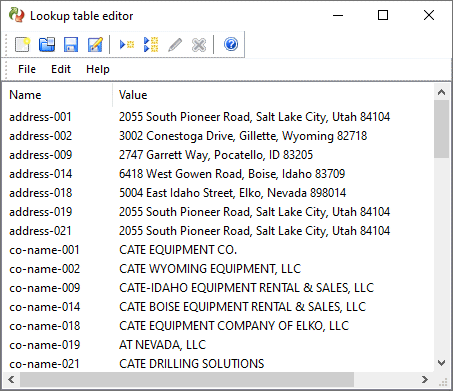Click the New lookup table icon
The height and width of the screenshot is (391, 453).
[x=23, y=44]
